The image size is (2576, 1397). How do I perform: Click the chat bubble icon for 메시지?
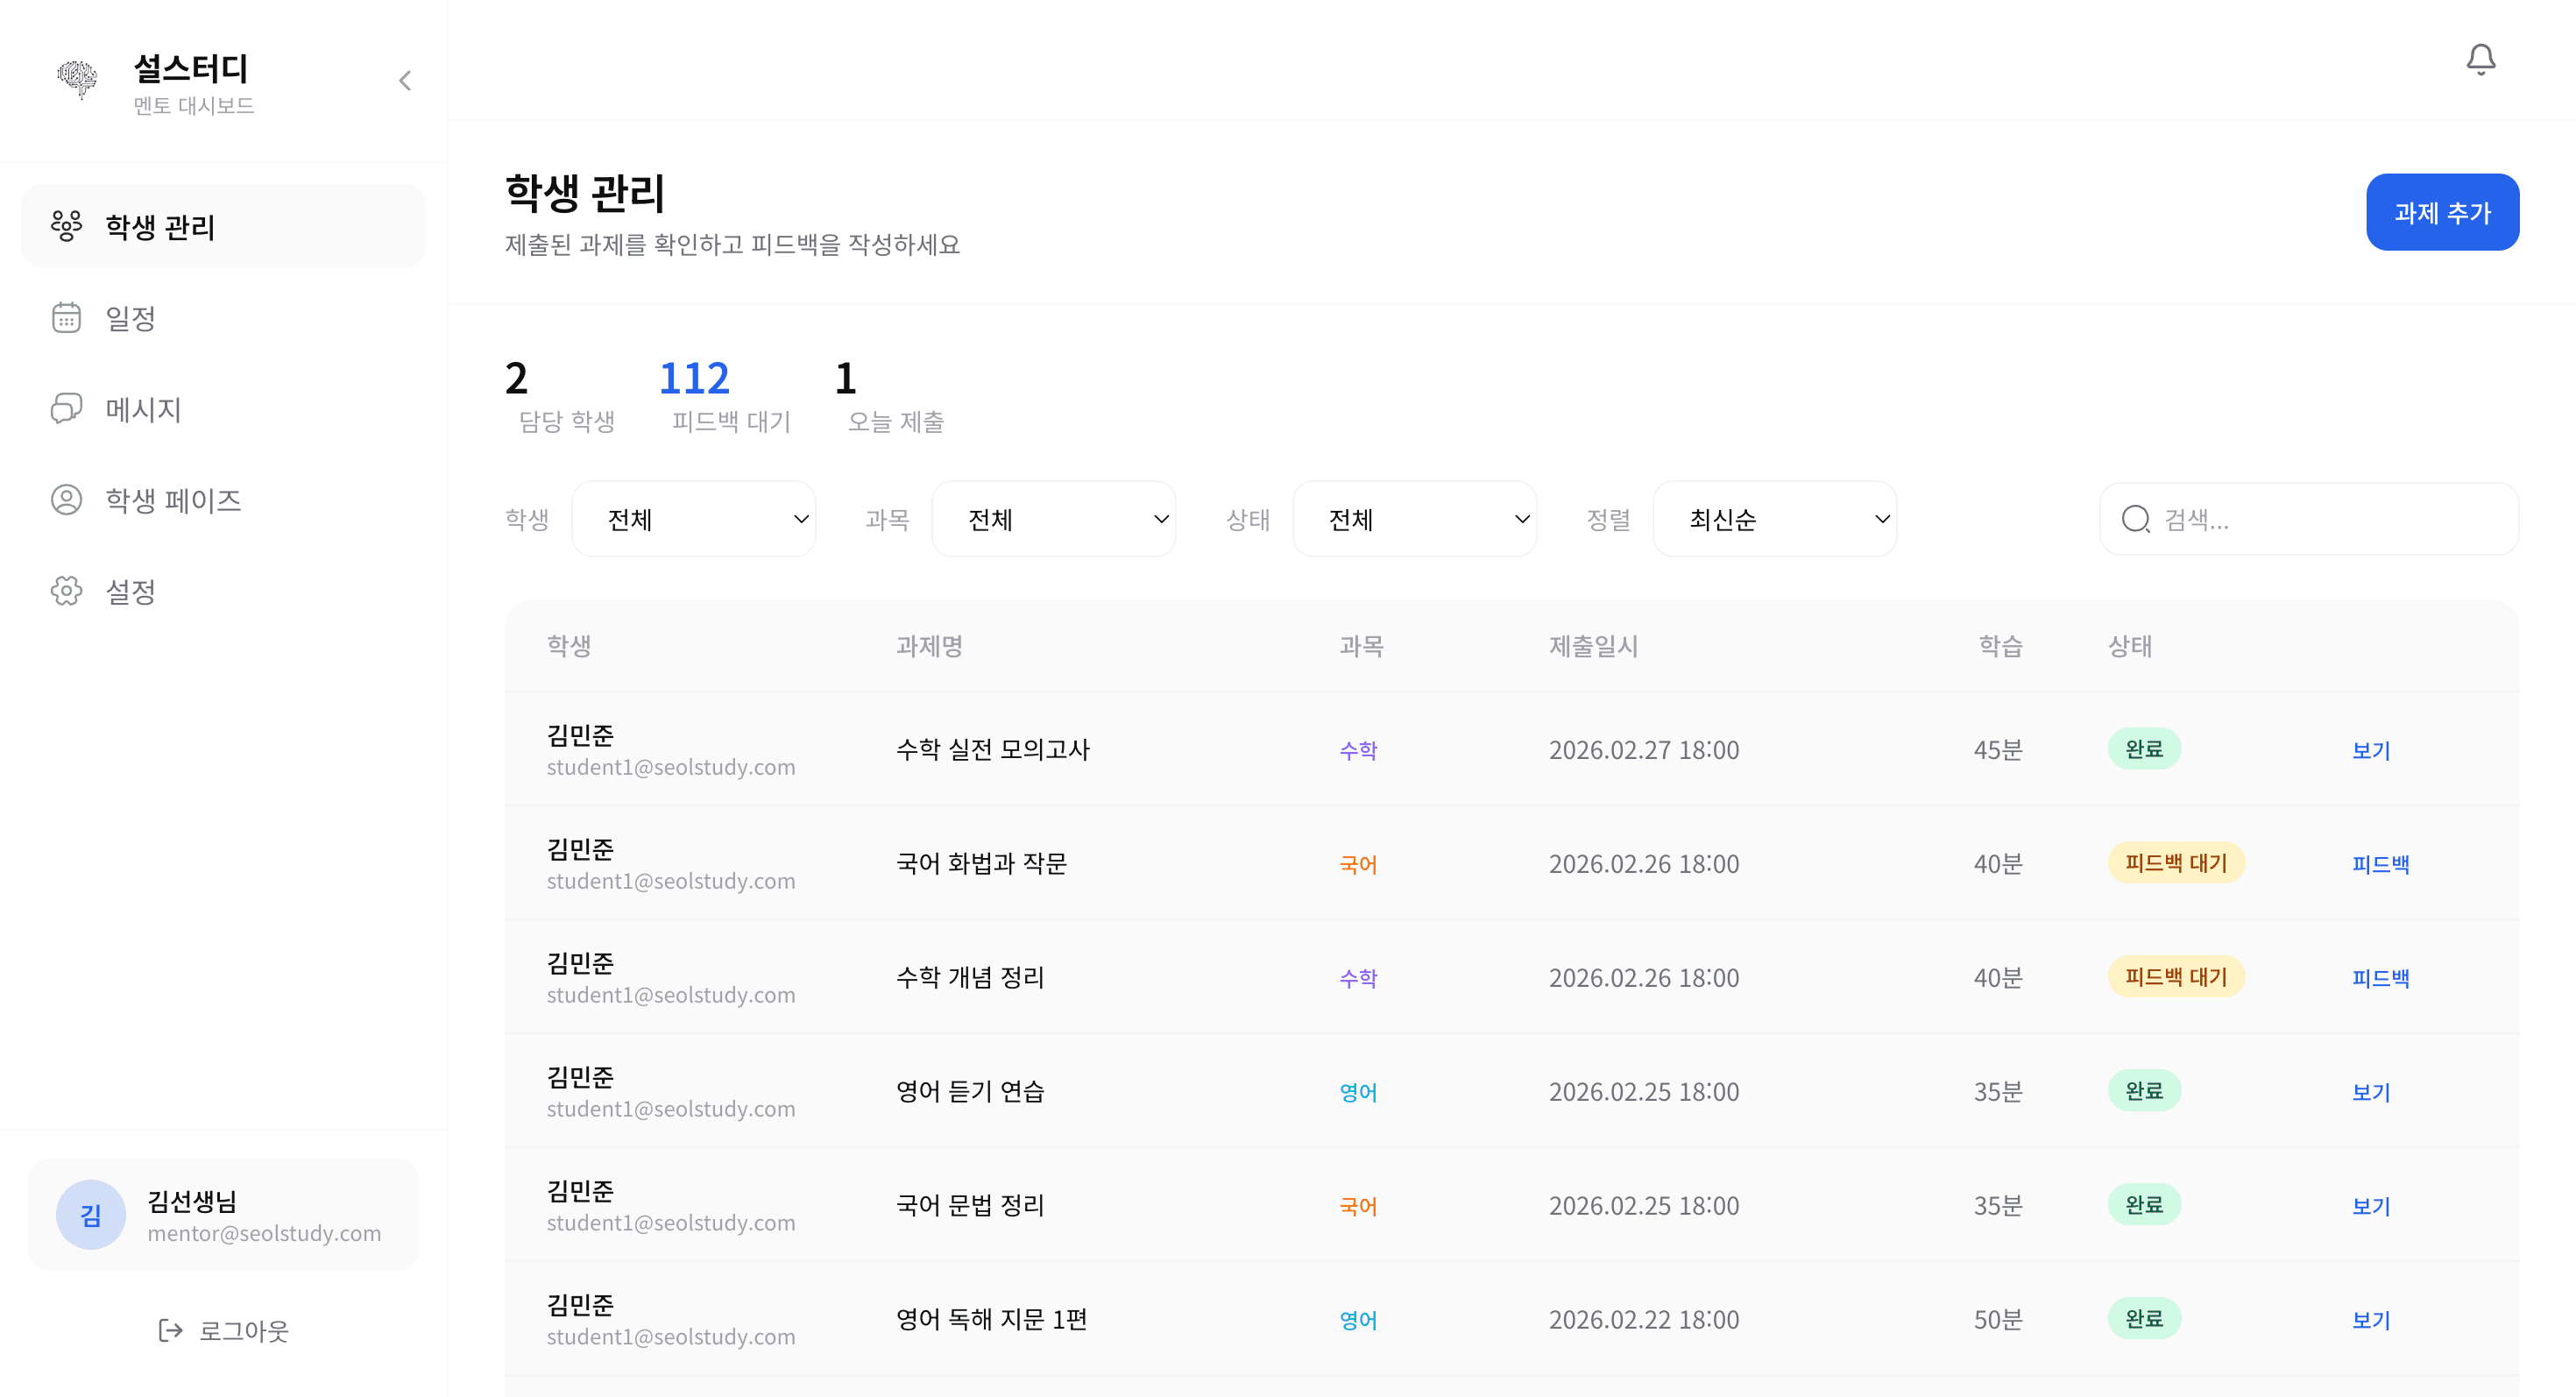pos(66,409)
